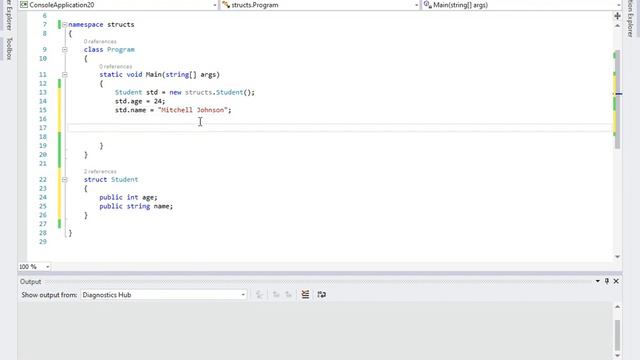The image size is (640, 360).
Task: Click the "Show output from:" label
Action: click(x=49, y=295)
